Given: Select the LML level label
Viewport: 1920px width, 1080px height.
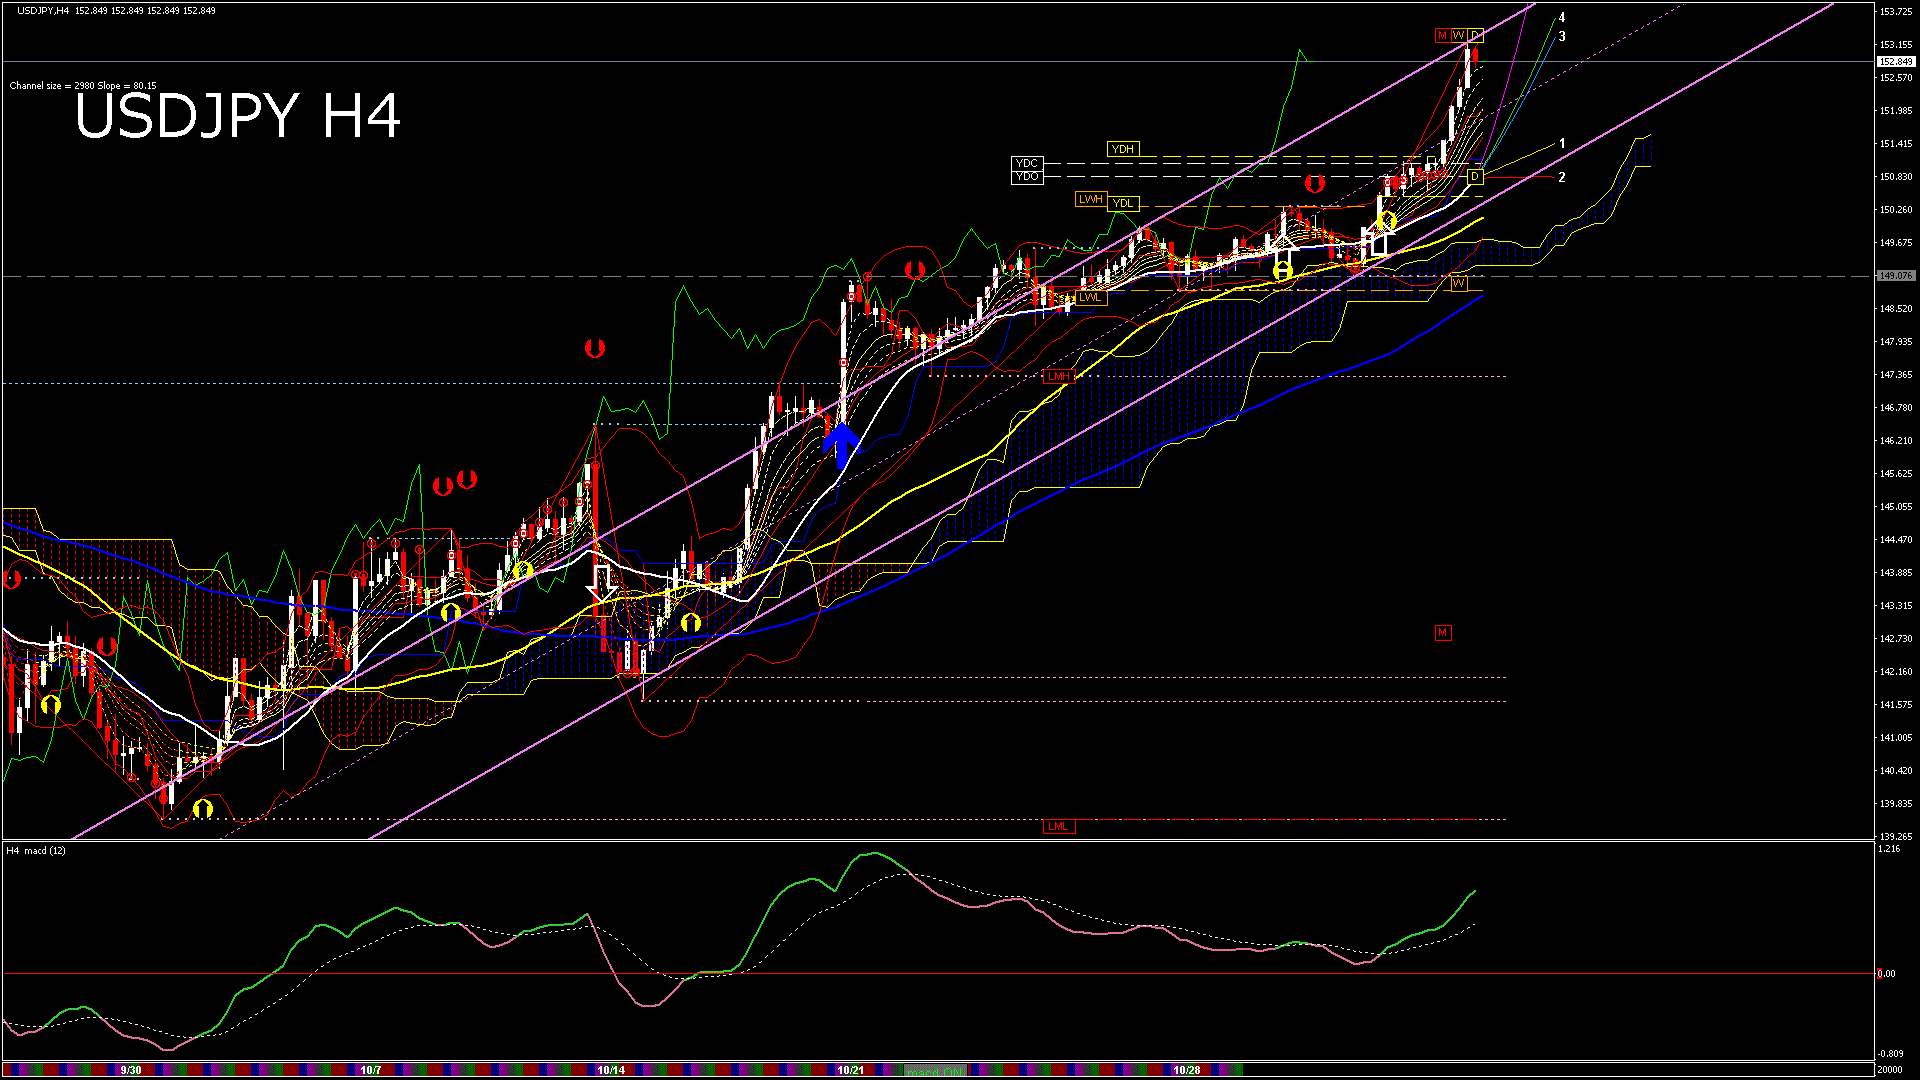Looking at the screenshot, I should pyautogui.click(x=1058, y=826).
